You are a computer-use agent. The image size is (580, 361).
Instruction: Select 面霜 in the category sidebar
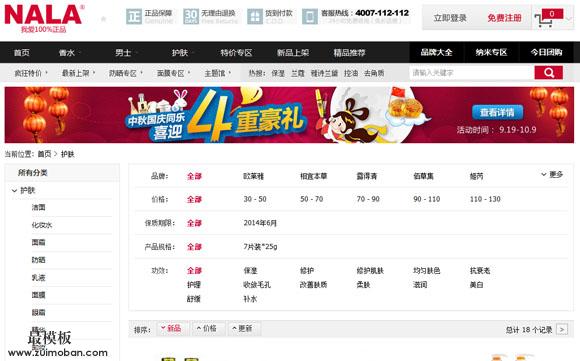click(38, 242)
